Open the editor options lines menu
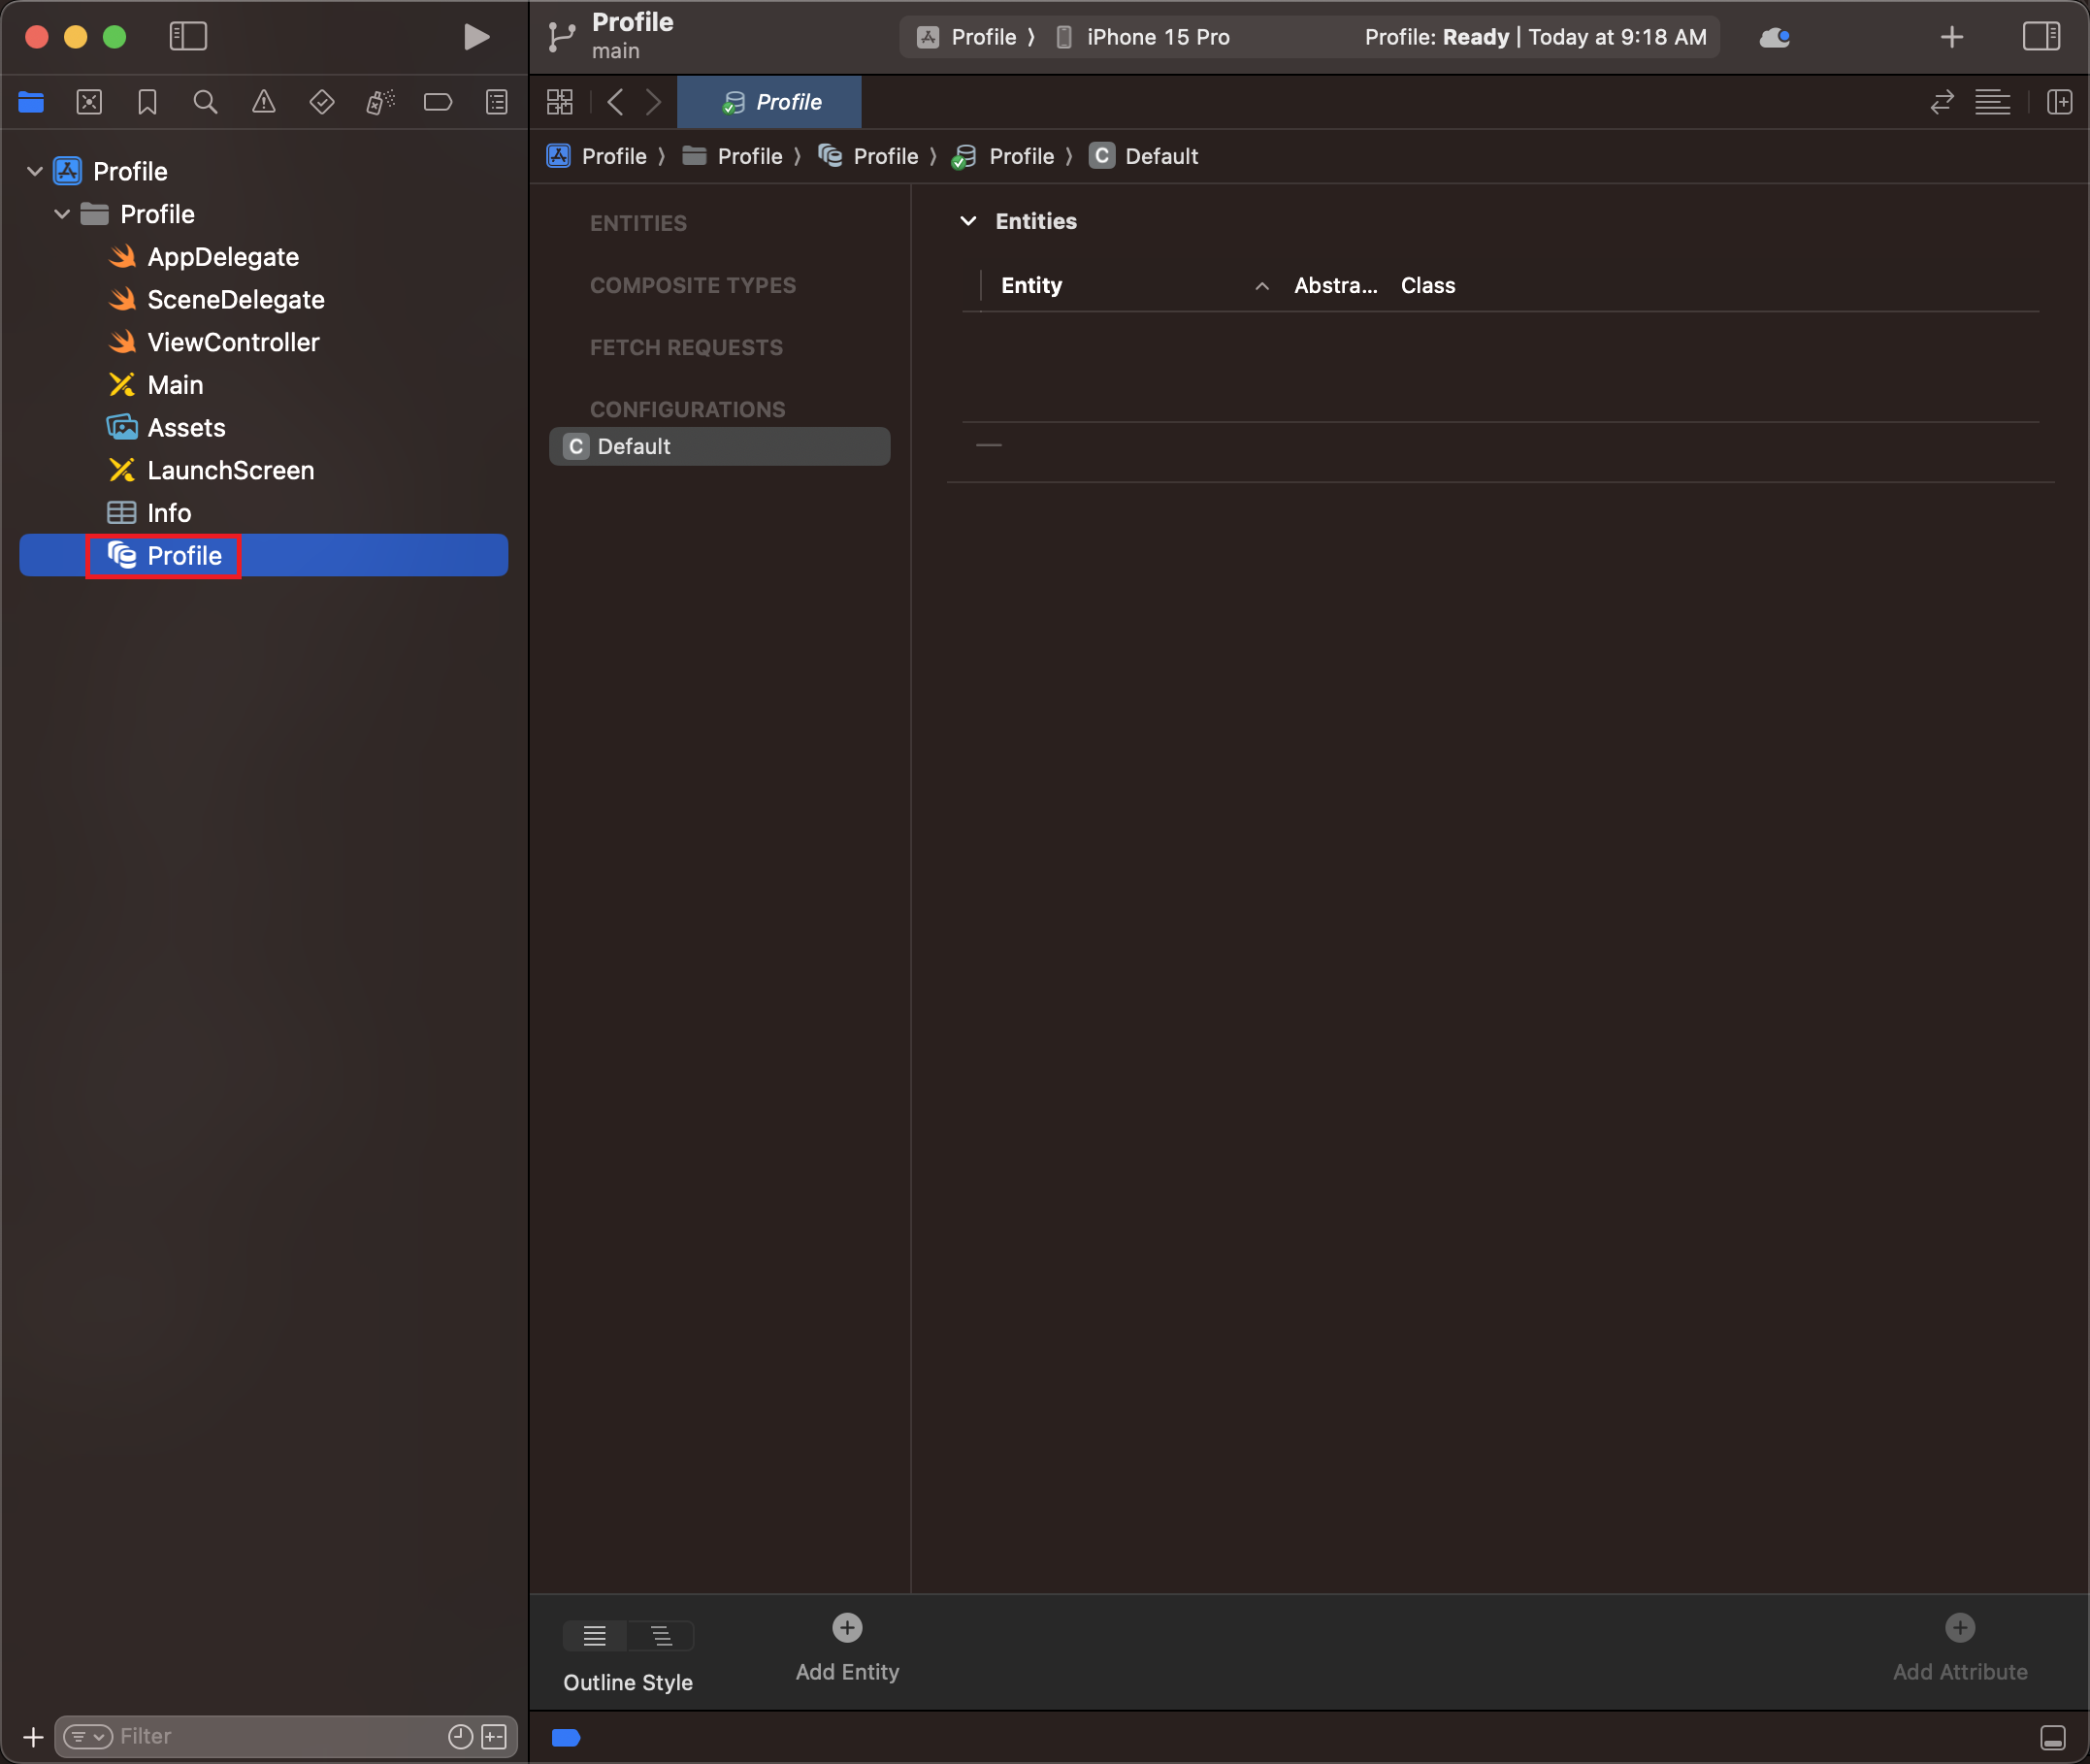Image resolution: width=2090 pixels, height=1764 pixels. click(1992, 102)
